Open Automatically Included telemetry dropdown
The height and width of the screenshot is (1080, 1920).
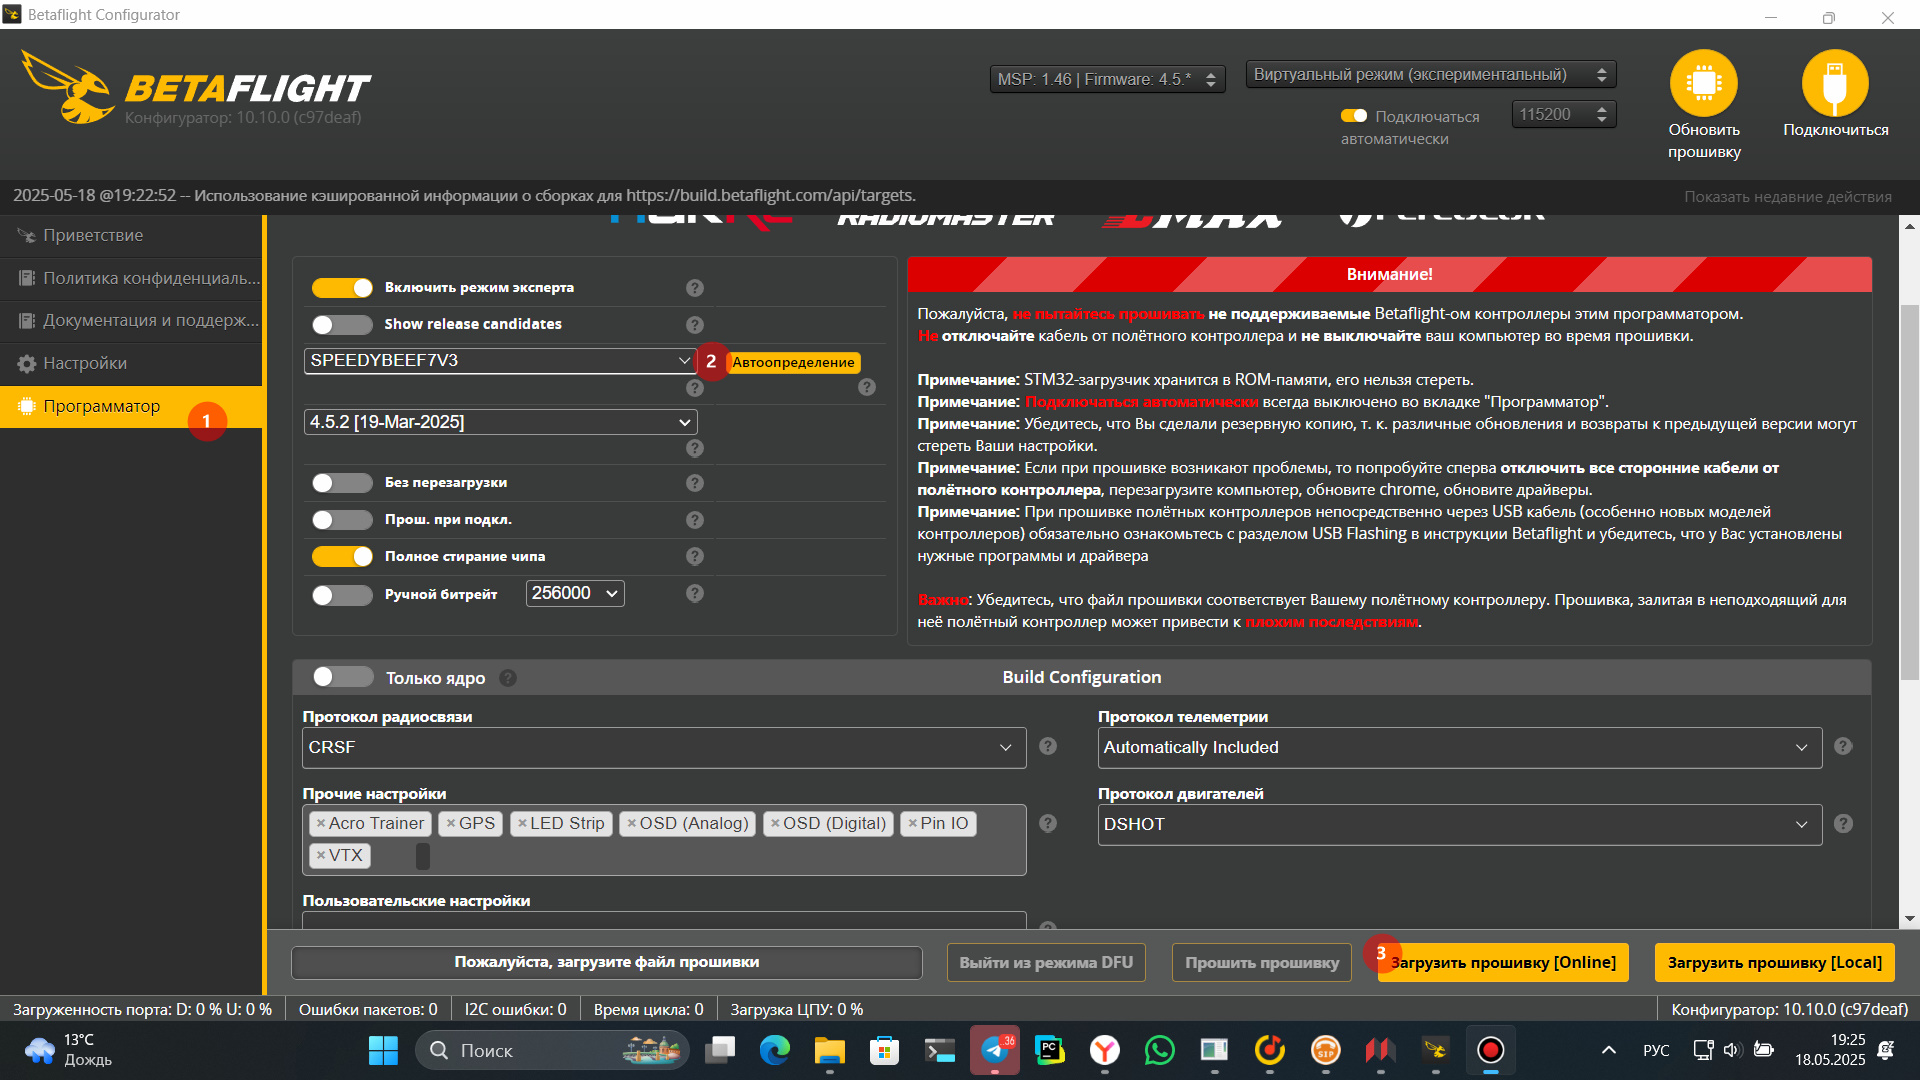[1460, 748]
